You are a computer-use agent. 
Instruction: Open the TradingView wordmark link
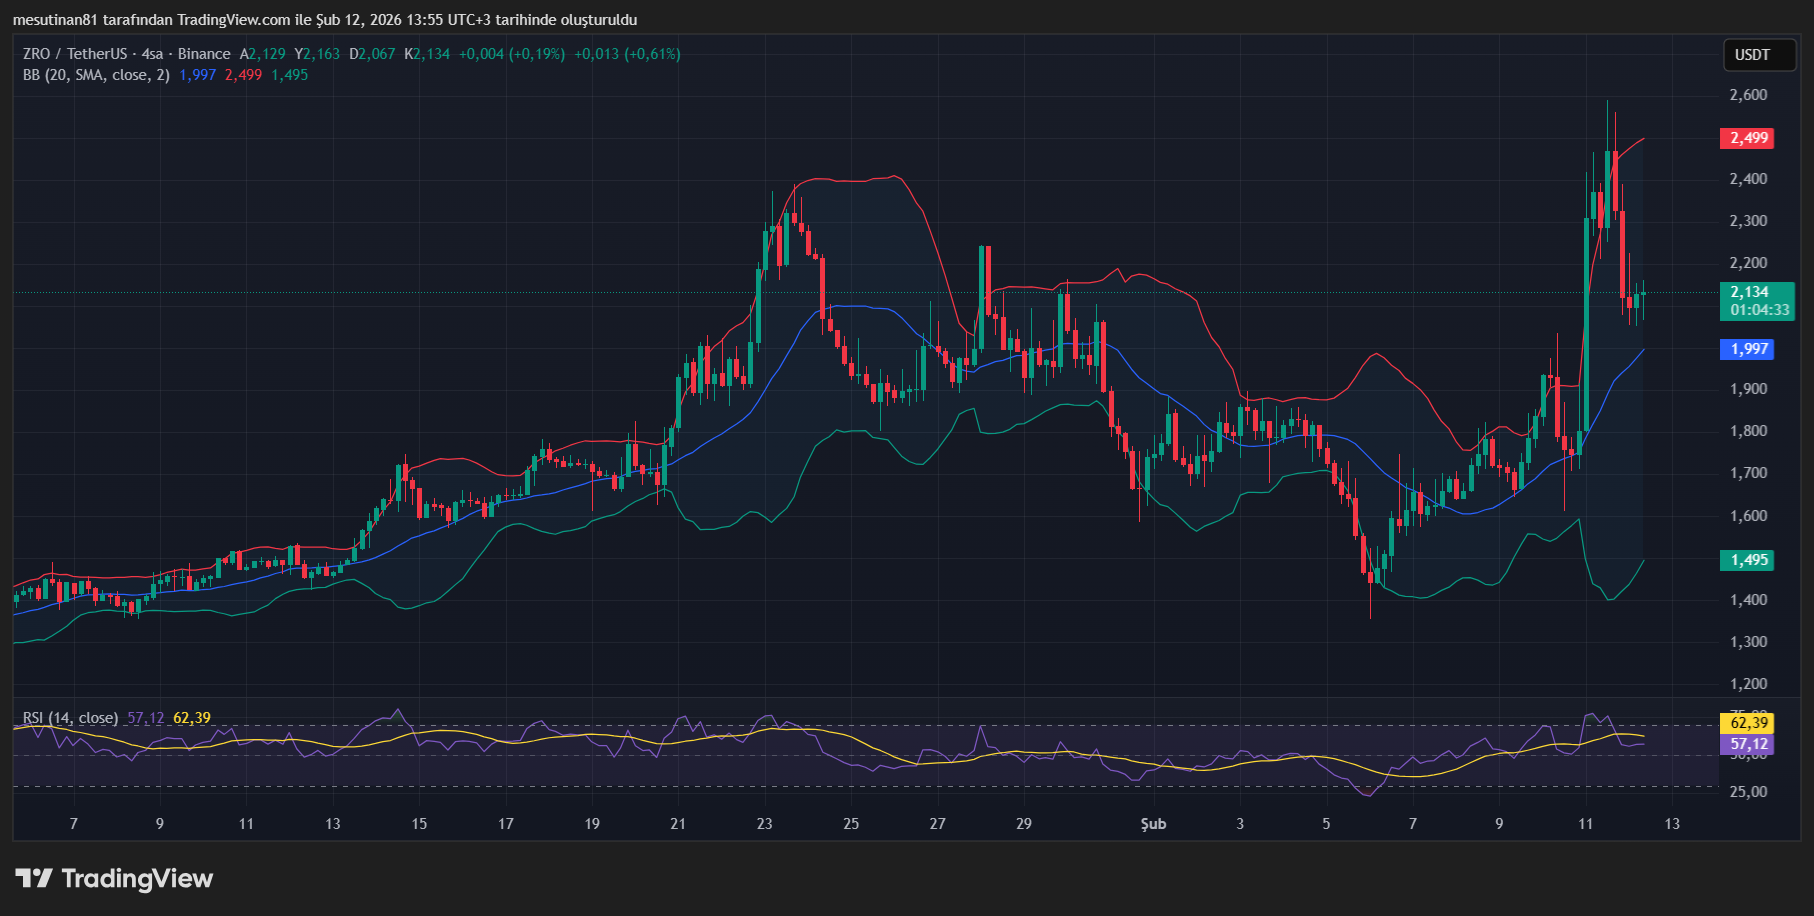point(137,879)
